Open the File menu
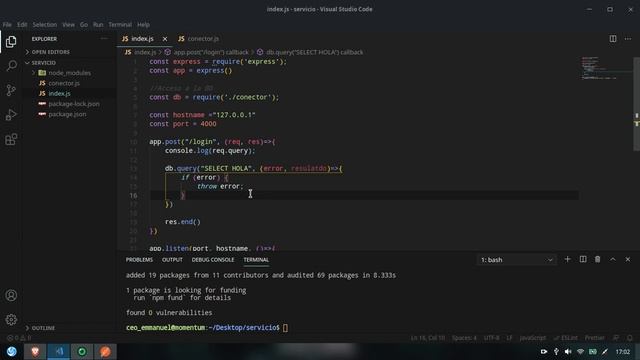 point(7,24)
